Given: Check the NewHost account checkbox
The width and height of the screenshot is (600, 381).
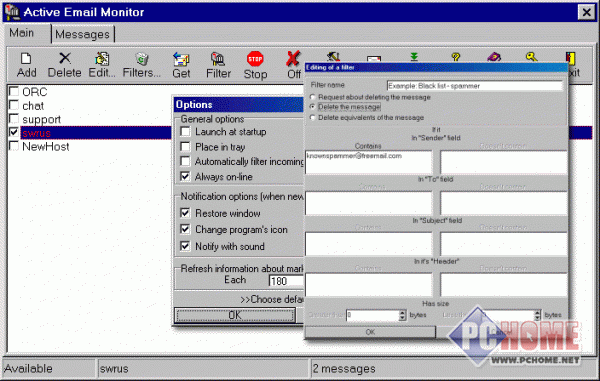Looking at the screenshot, I should 14,146.
